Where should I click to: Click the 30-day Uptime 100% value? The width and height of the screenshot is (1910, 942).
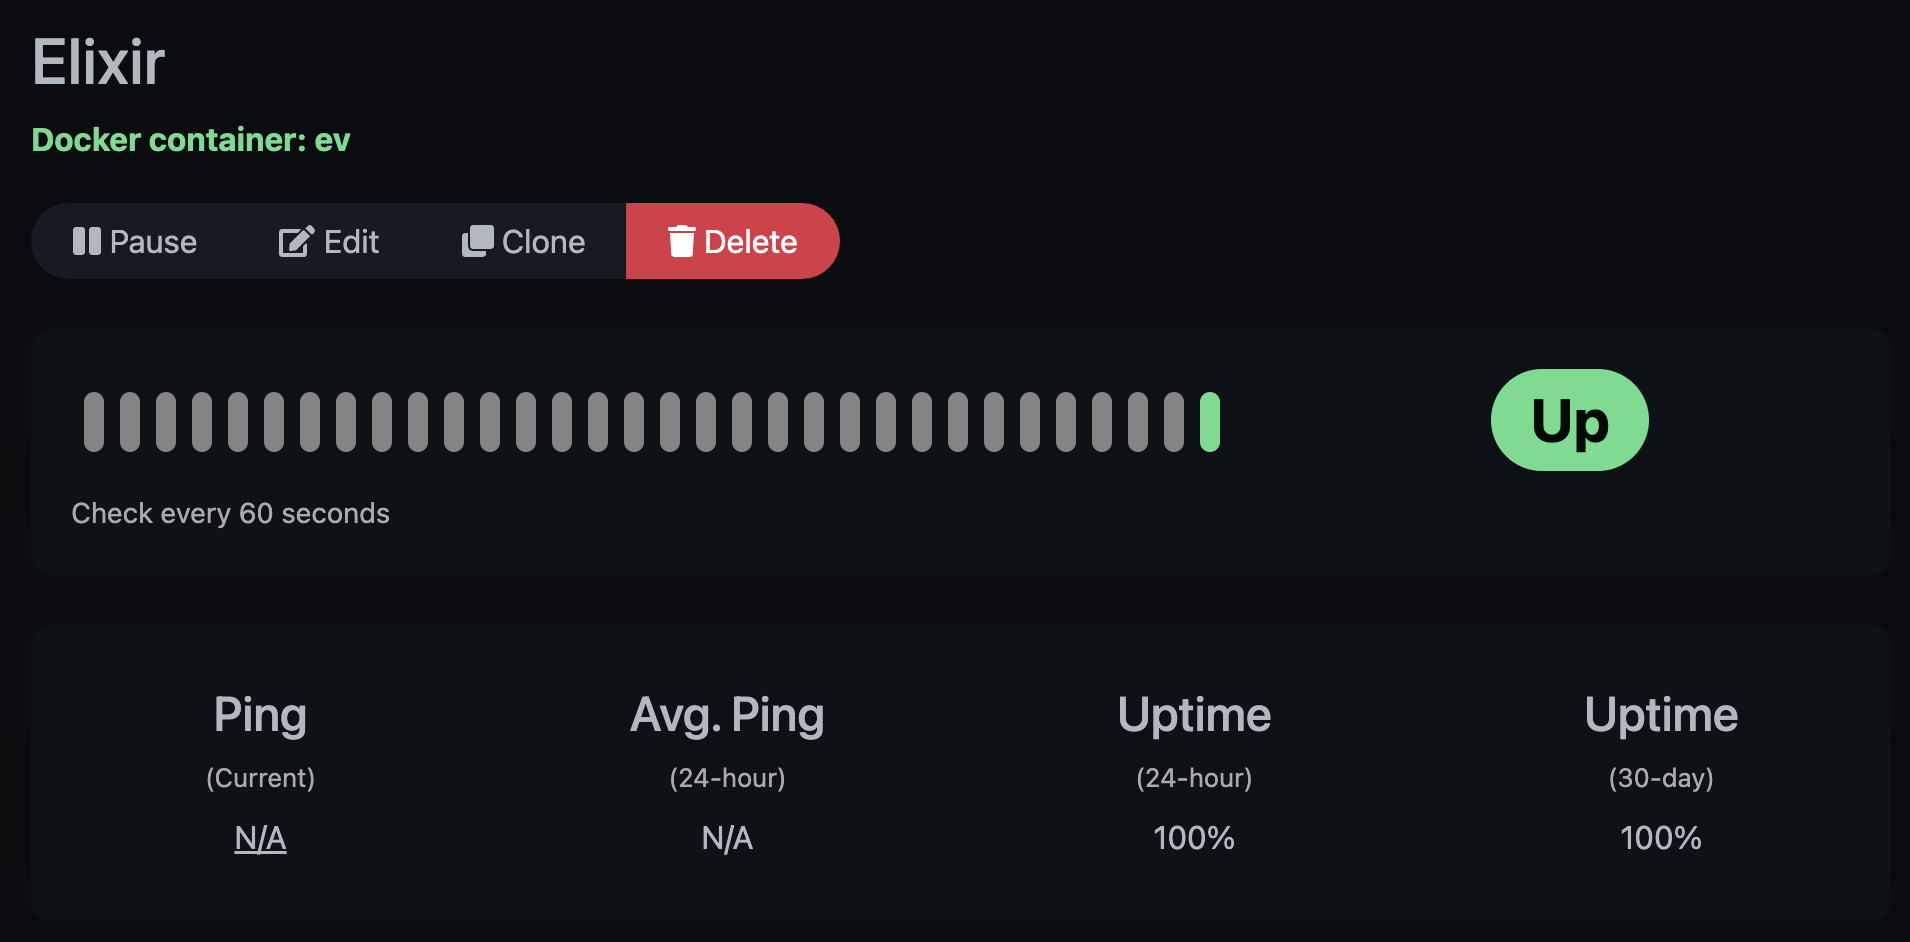pos(1661,838)
